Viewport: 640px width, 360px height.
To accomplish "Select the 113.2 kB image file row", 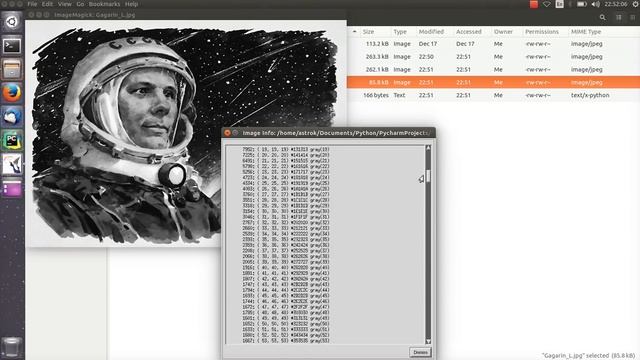I will [x=493, y=44].
